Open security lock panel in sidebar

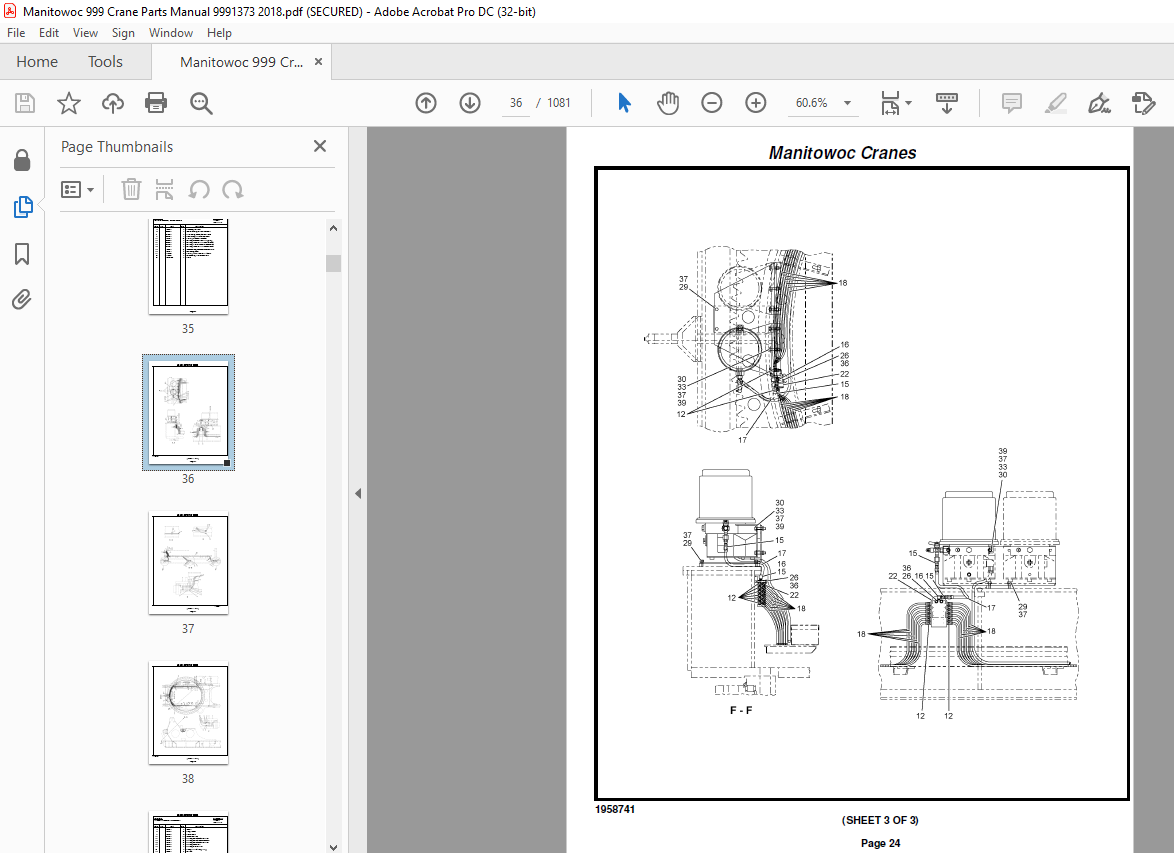click(x=22, y=160)
